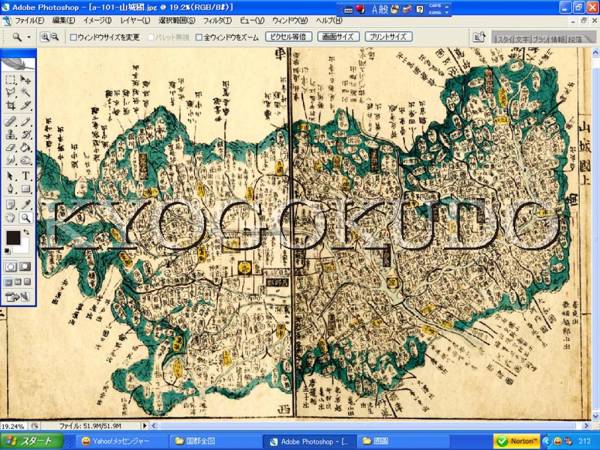Open the File Browser icon near palette well
The width and height of the screenshot is (600, 450).
(x=479, y=37)
